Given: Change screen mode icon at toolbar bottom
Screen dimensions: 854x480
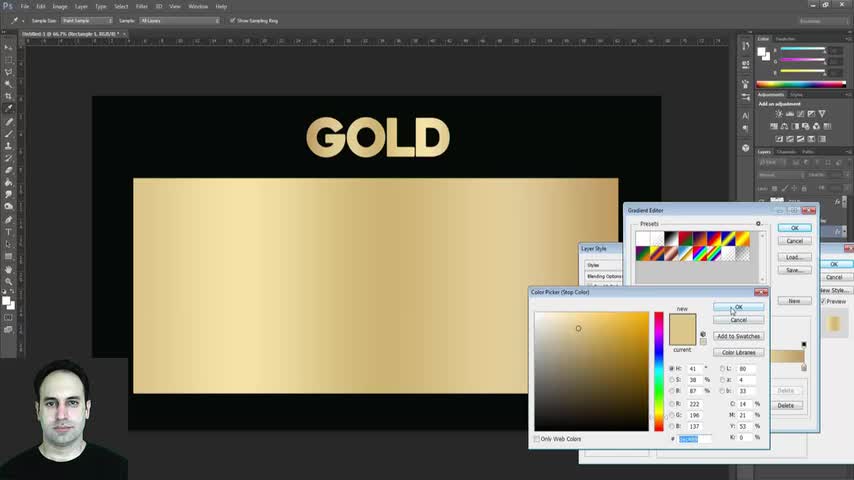Looking at the screenshot, I should coord(8,330).
